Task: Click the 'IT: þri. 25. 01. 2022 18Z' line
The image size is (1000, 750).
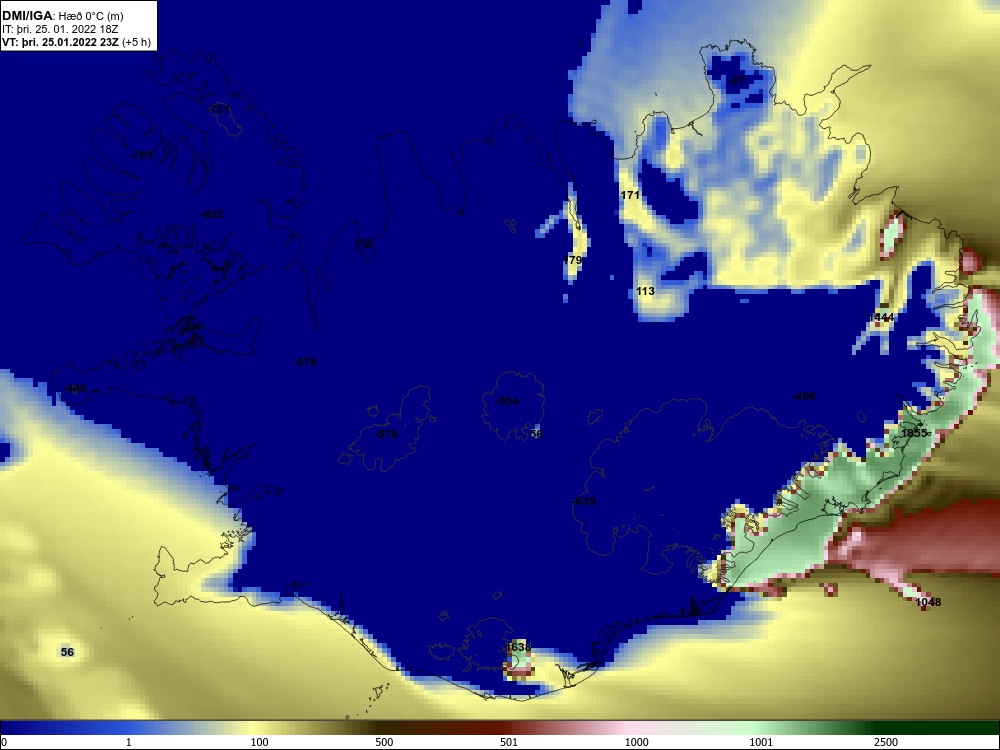Action: point(61,29)
